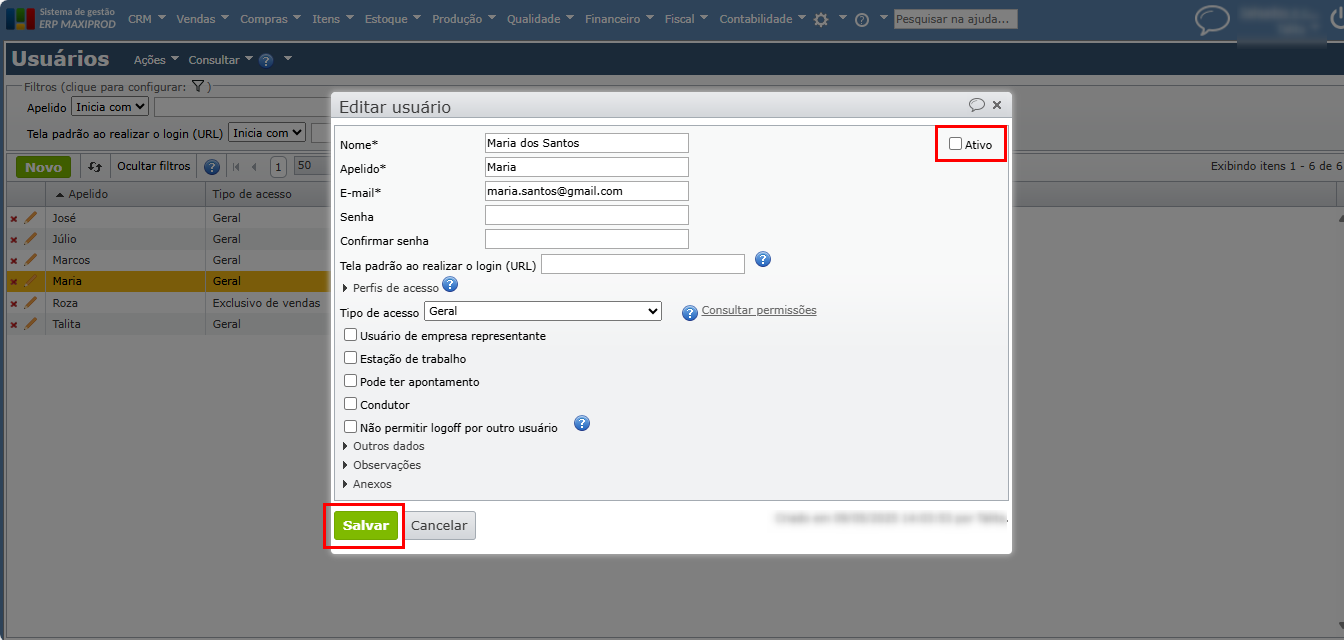Screen dimensions: 1344x640
Task: Edit user Júlio with the pencil icon
Action: (x=31, y=238)
